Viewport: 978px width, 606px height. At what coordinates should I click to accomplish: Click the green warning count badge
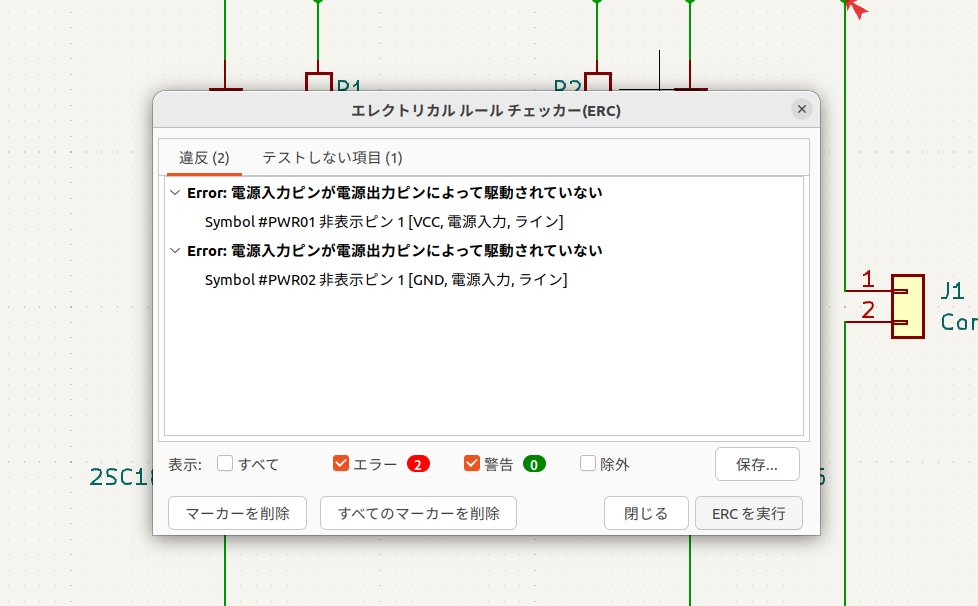[534, 464]
